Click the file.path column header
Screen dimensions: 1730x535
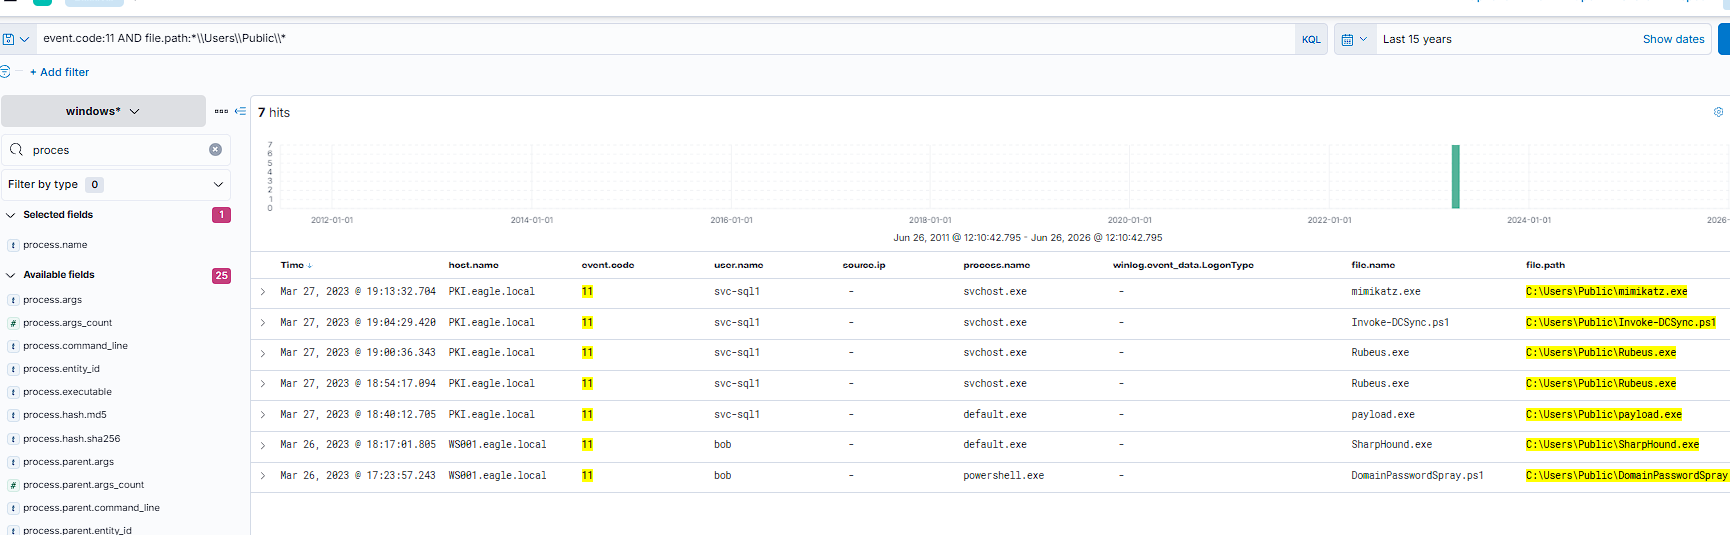tap(1545, 265)
